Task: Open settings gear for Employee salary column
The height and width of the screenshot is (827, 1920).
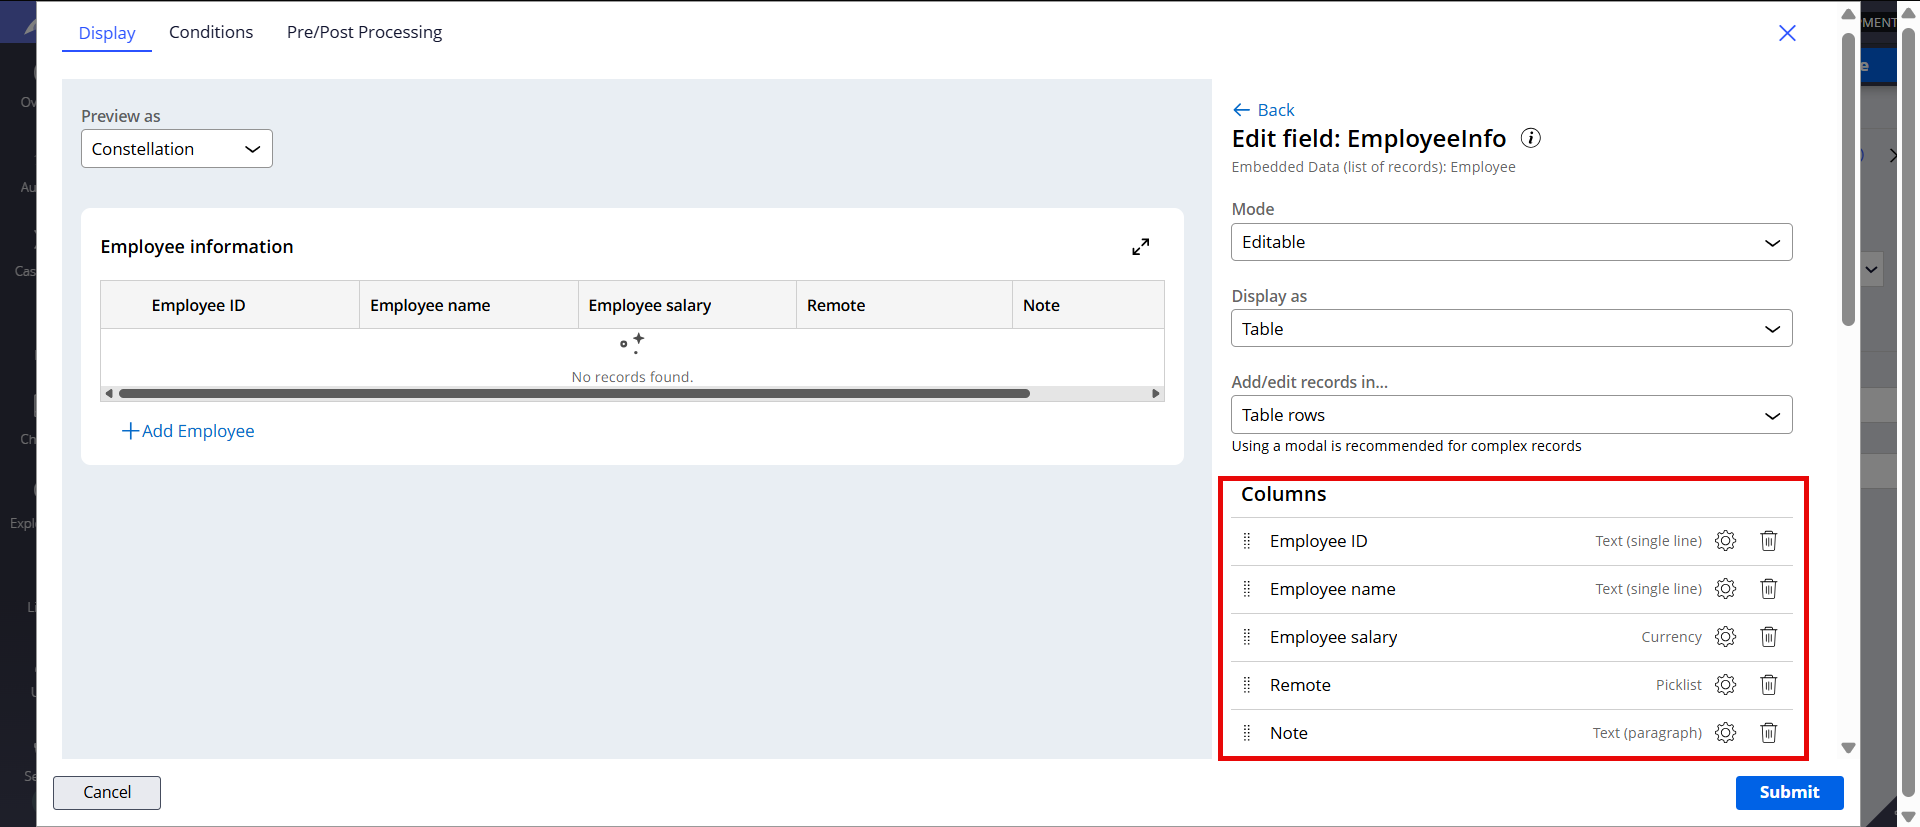Action: (x=1725, y=637)
